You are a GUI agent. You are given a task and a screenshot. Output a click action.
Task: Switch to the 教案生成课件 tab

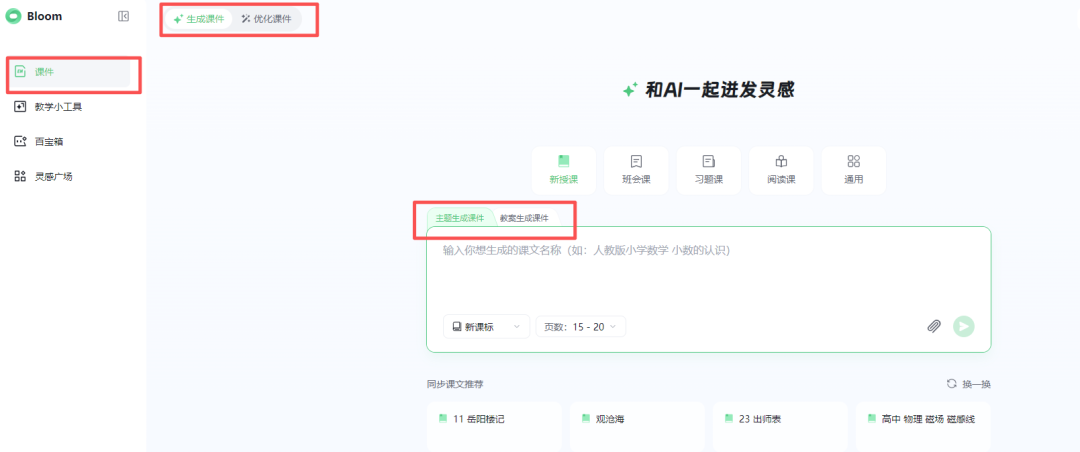(x=524, y=218)
